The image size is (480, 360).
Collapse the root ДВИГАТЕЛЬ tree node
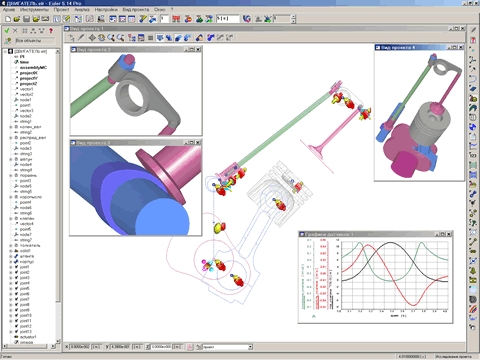tap(5, 51)
